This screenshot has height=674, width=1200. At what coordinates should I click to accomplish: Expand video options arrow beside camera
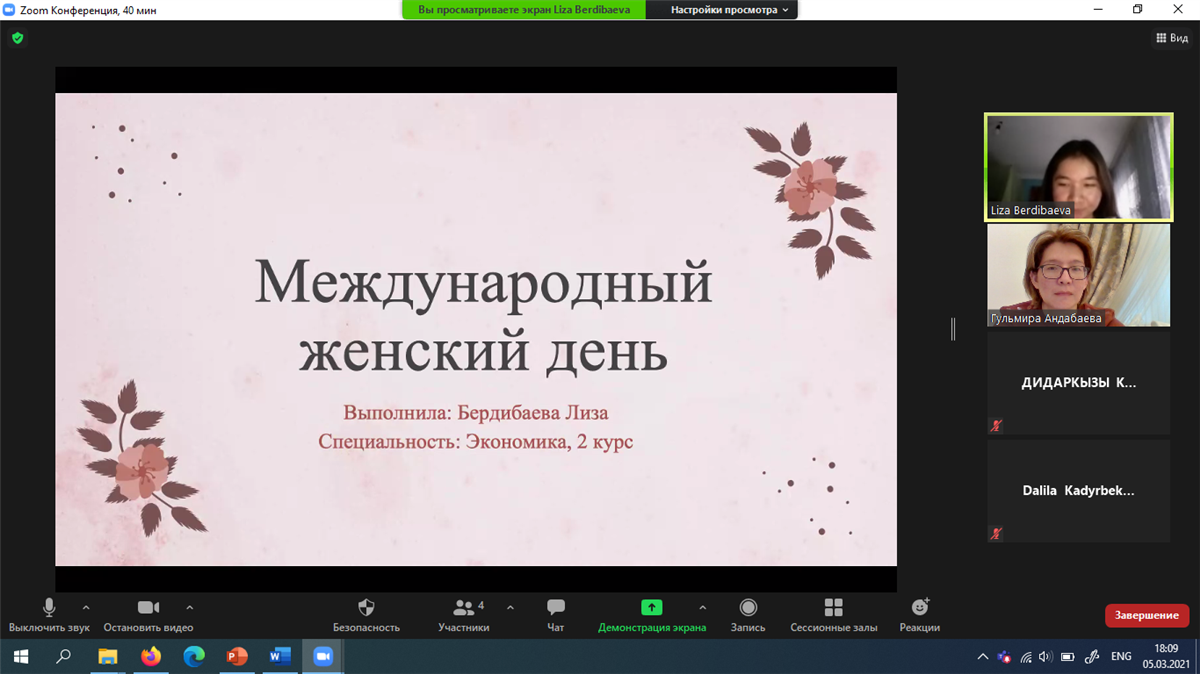pyautogui.click(x=190, y=607)
